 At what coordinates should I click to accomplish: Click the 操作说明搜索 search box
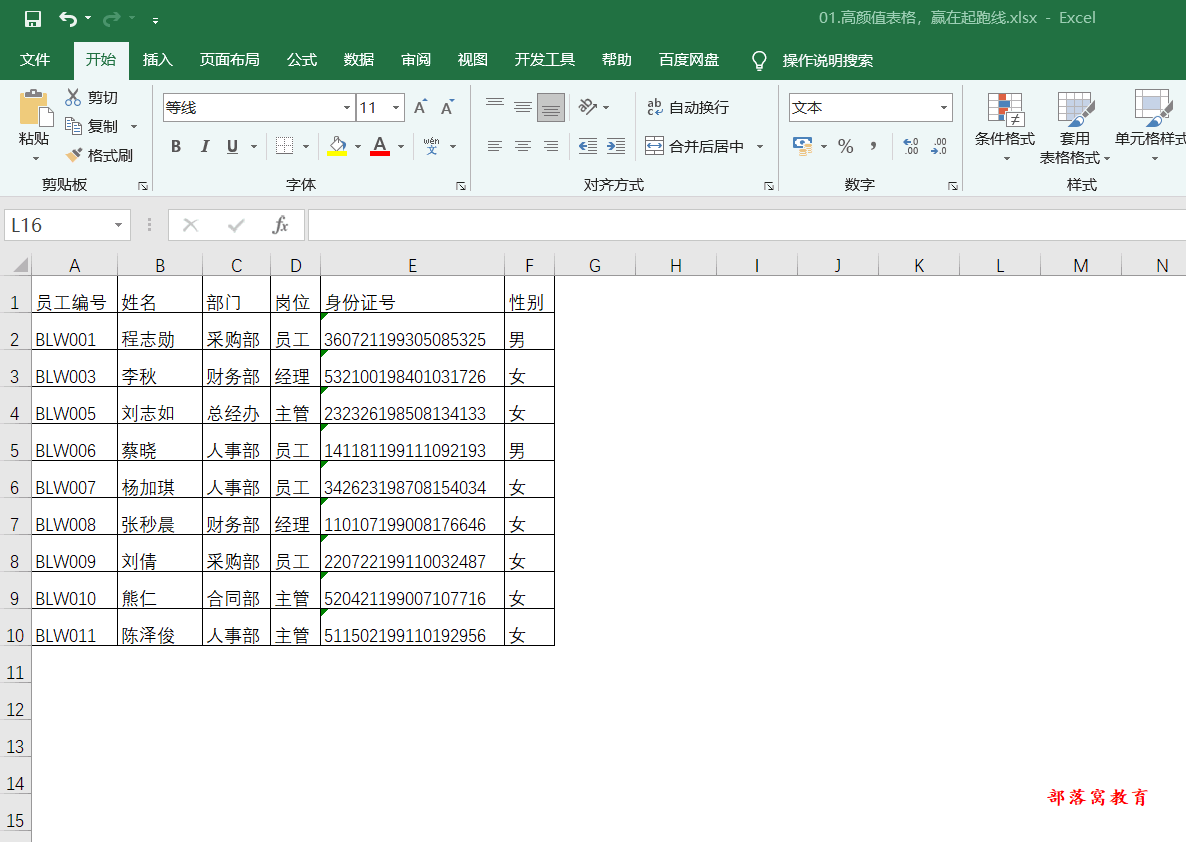pyautogui.click(x=827, y=61)
